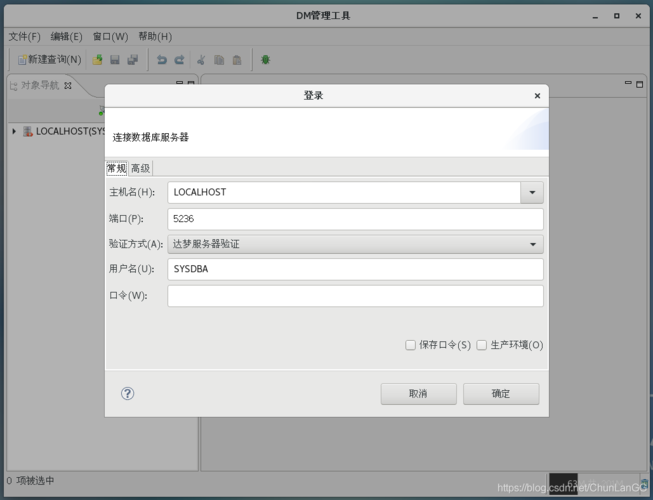Close the 对象导航 panel tab via its X icon

68,85
